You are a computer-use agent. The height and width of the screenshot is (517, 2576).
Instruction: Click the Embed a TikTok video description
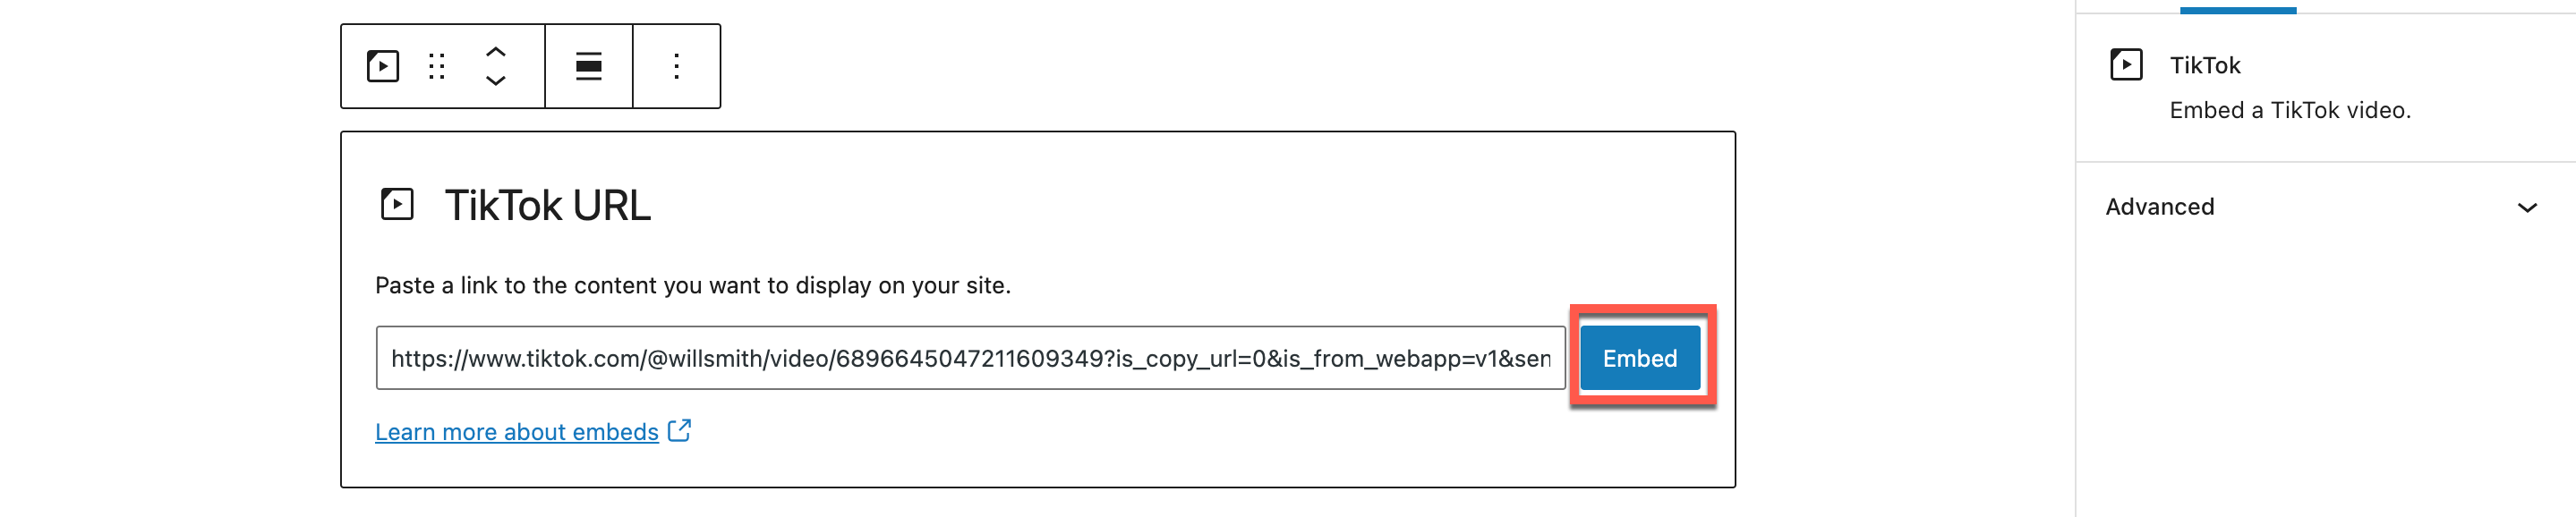click(2289, 111)
